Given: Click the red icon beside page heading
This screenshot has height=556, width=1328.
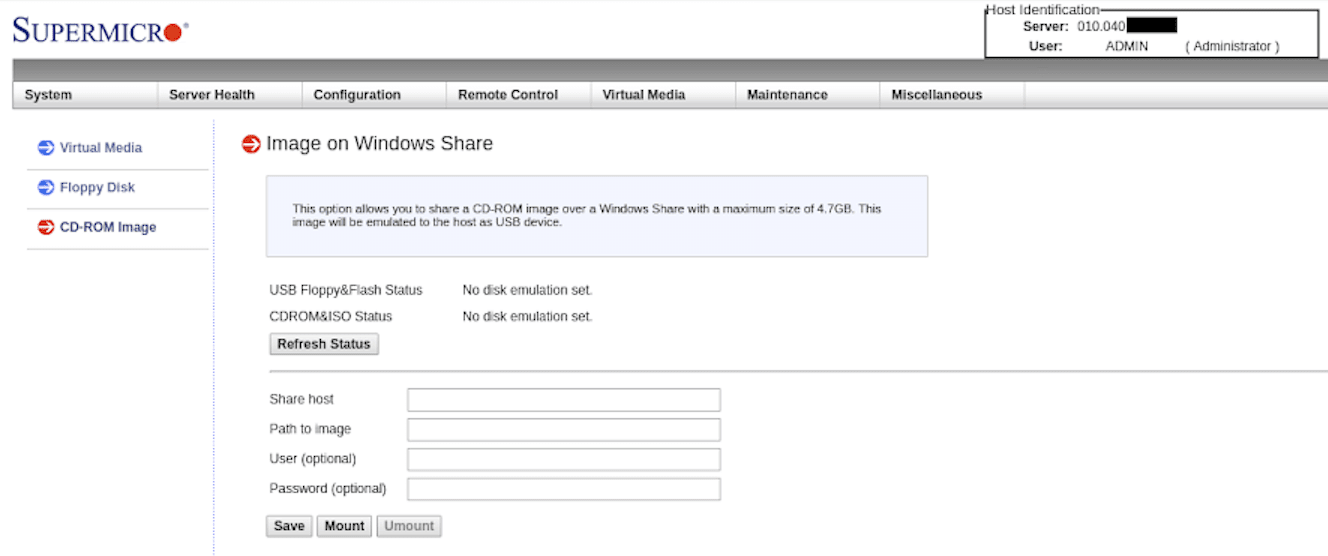Looking at the screenshot, I should coord(251,144).
